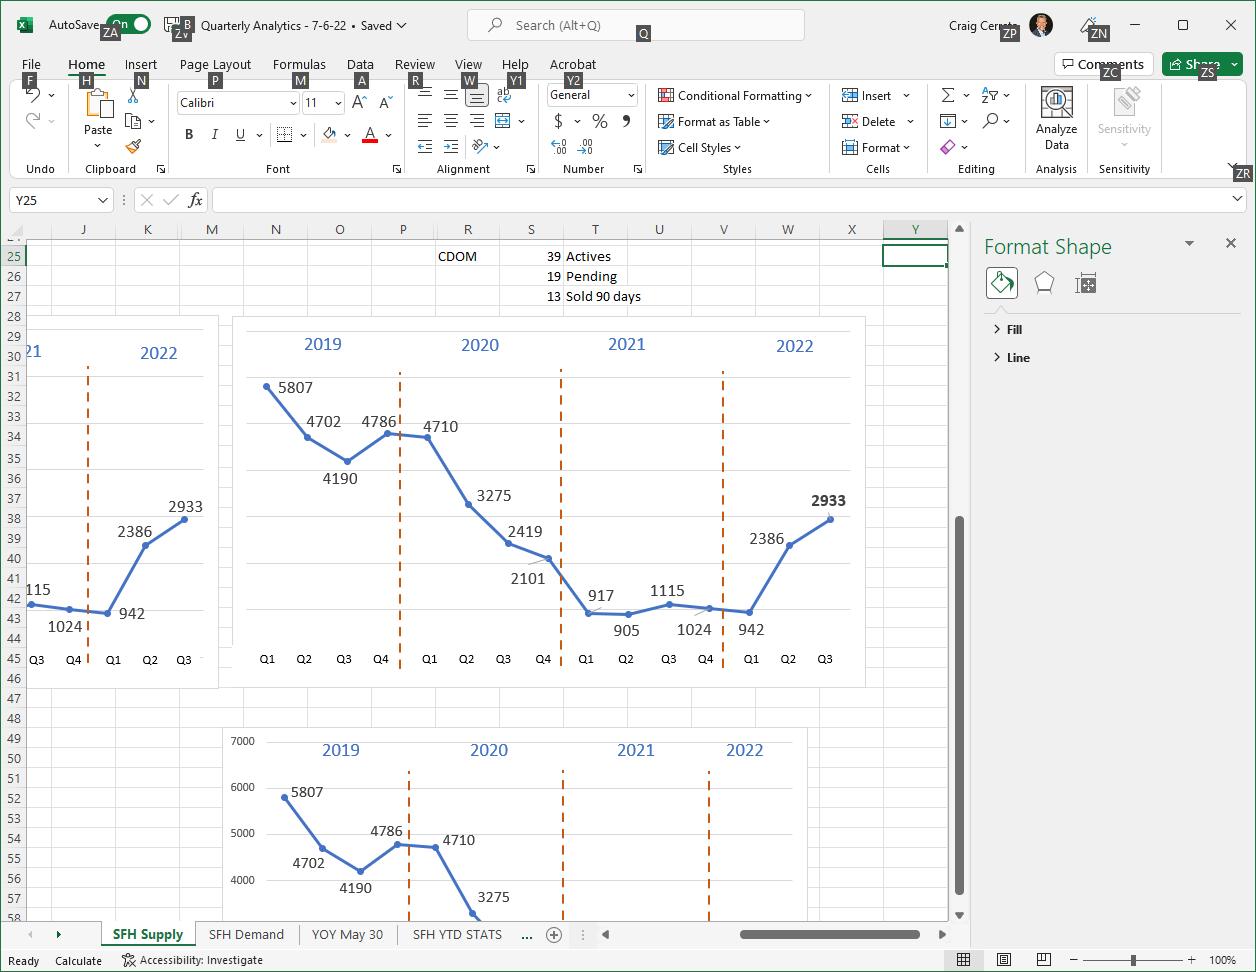Click the Insert Function fx icon
Screen dimensions: 1256x972
click(195, 200)
